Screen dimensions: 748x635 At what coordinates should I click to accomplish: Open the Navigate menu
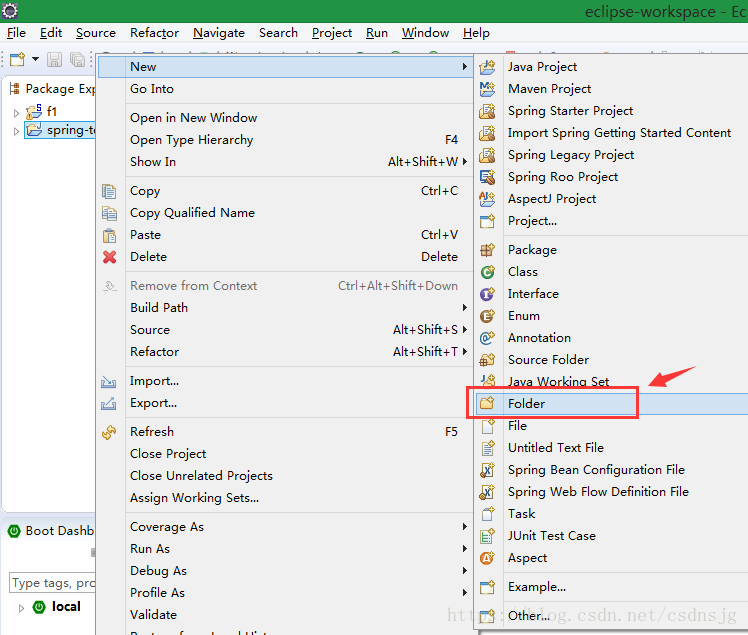(218, 33)
